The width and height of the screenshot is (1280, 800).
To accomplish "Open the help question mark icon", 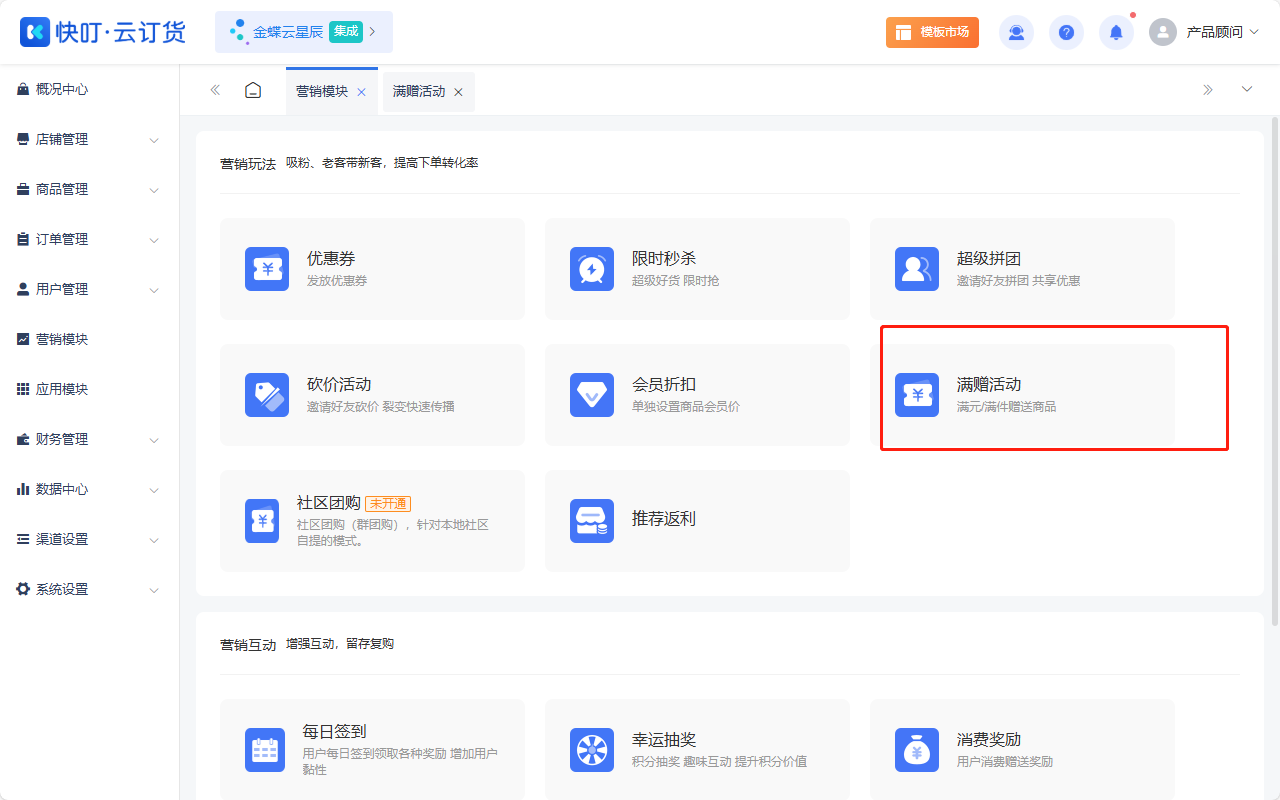I will point(1066,32).
